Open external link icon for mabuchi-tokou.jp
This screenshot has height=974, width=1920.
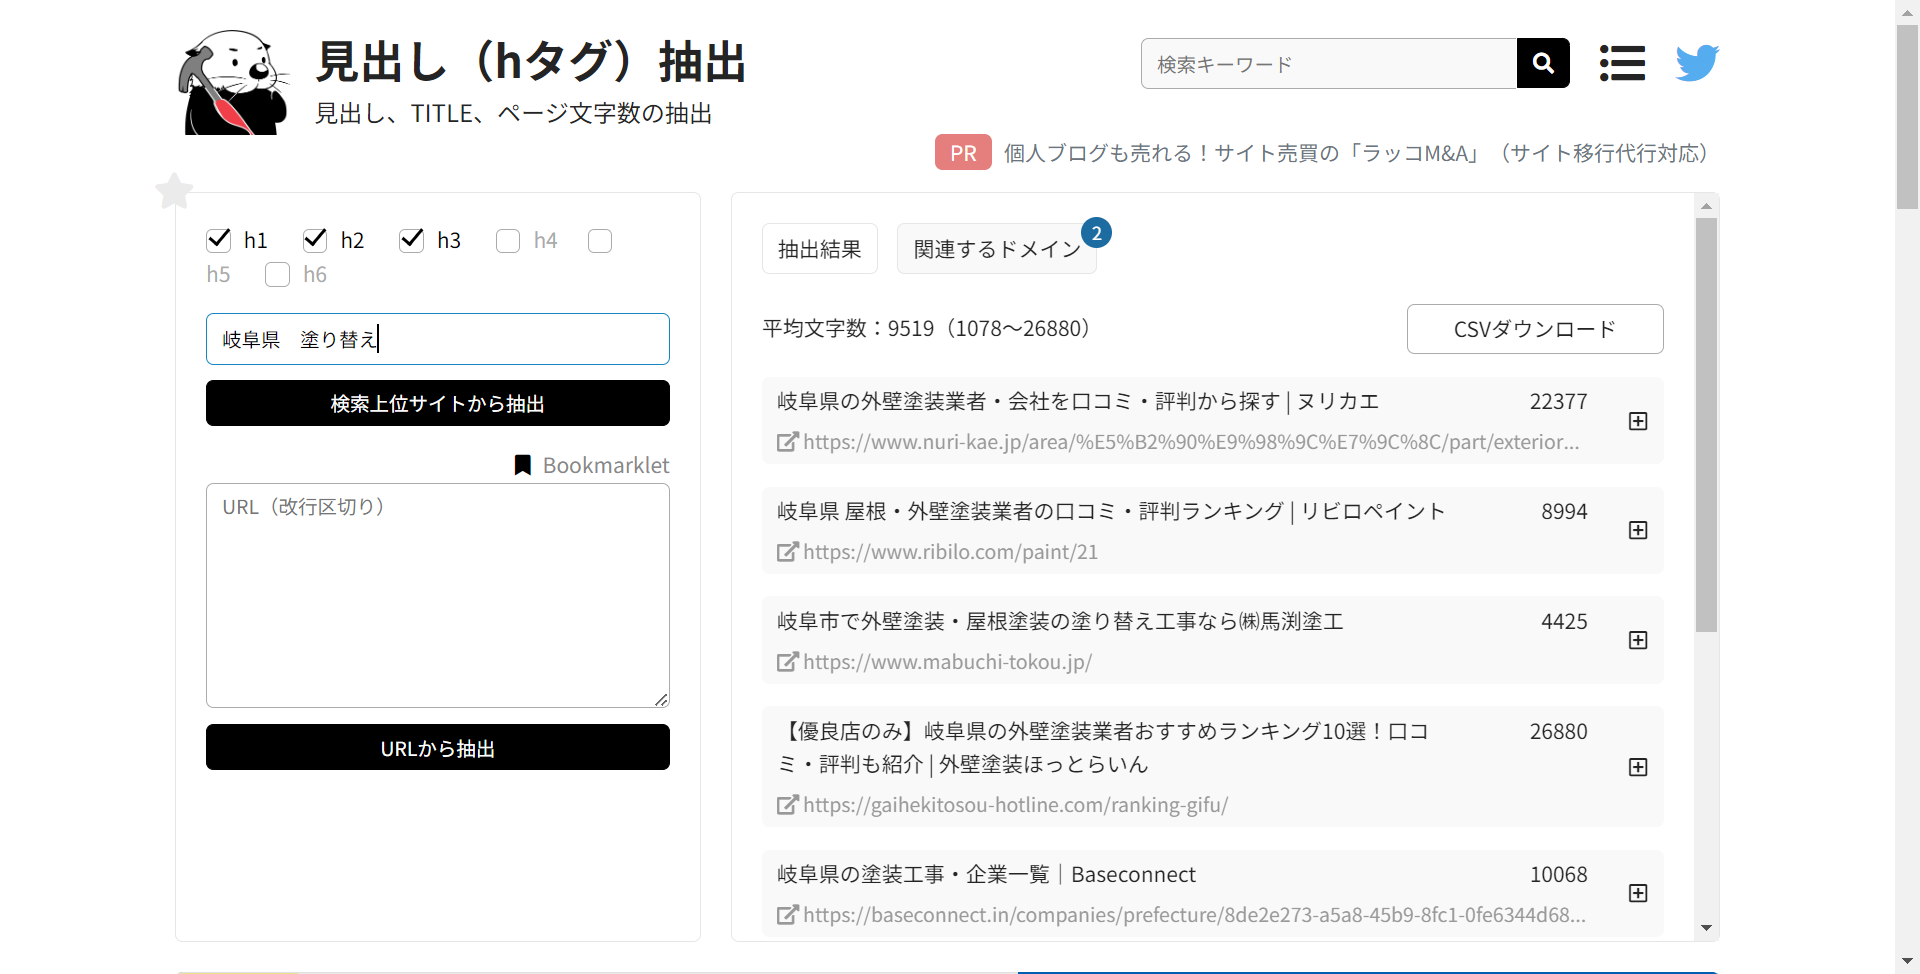[788, 661]
